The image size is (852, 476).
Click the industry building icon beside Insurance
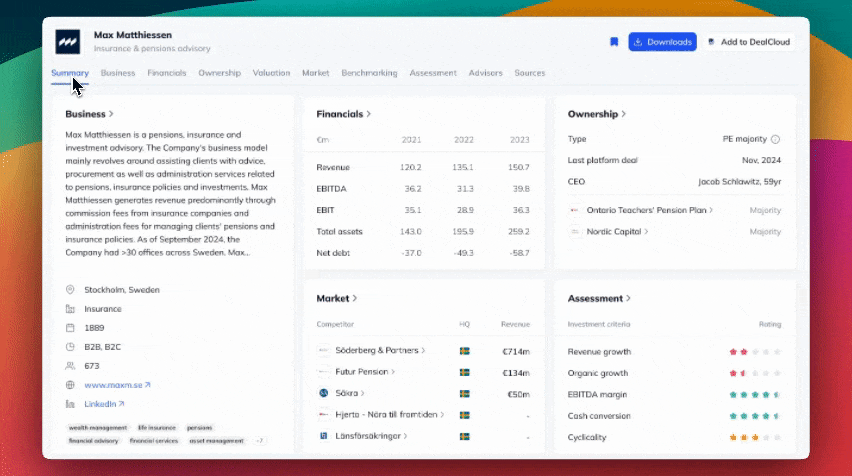[x=70, y=309]
